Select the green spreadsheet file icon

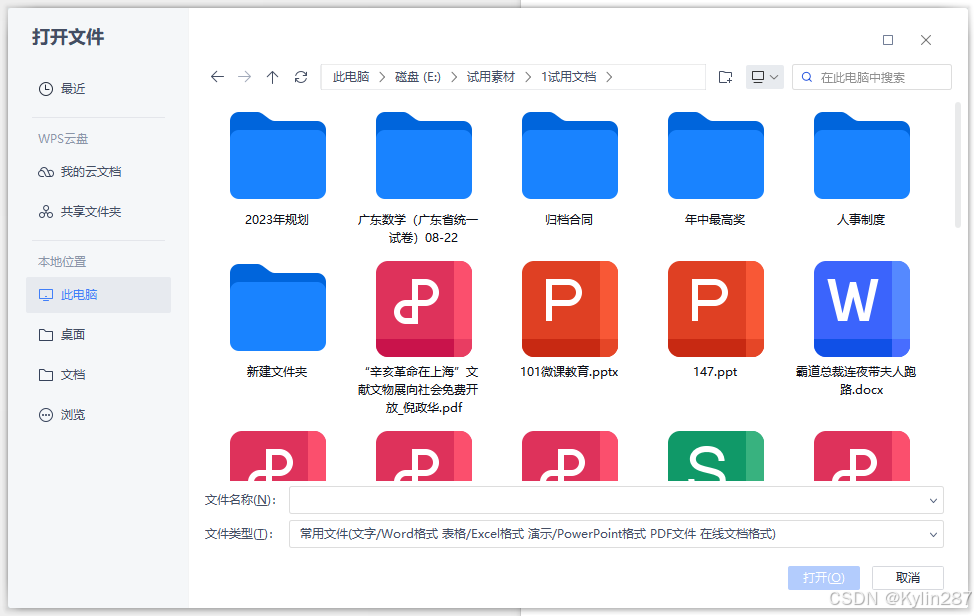coord(716,456)
